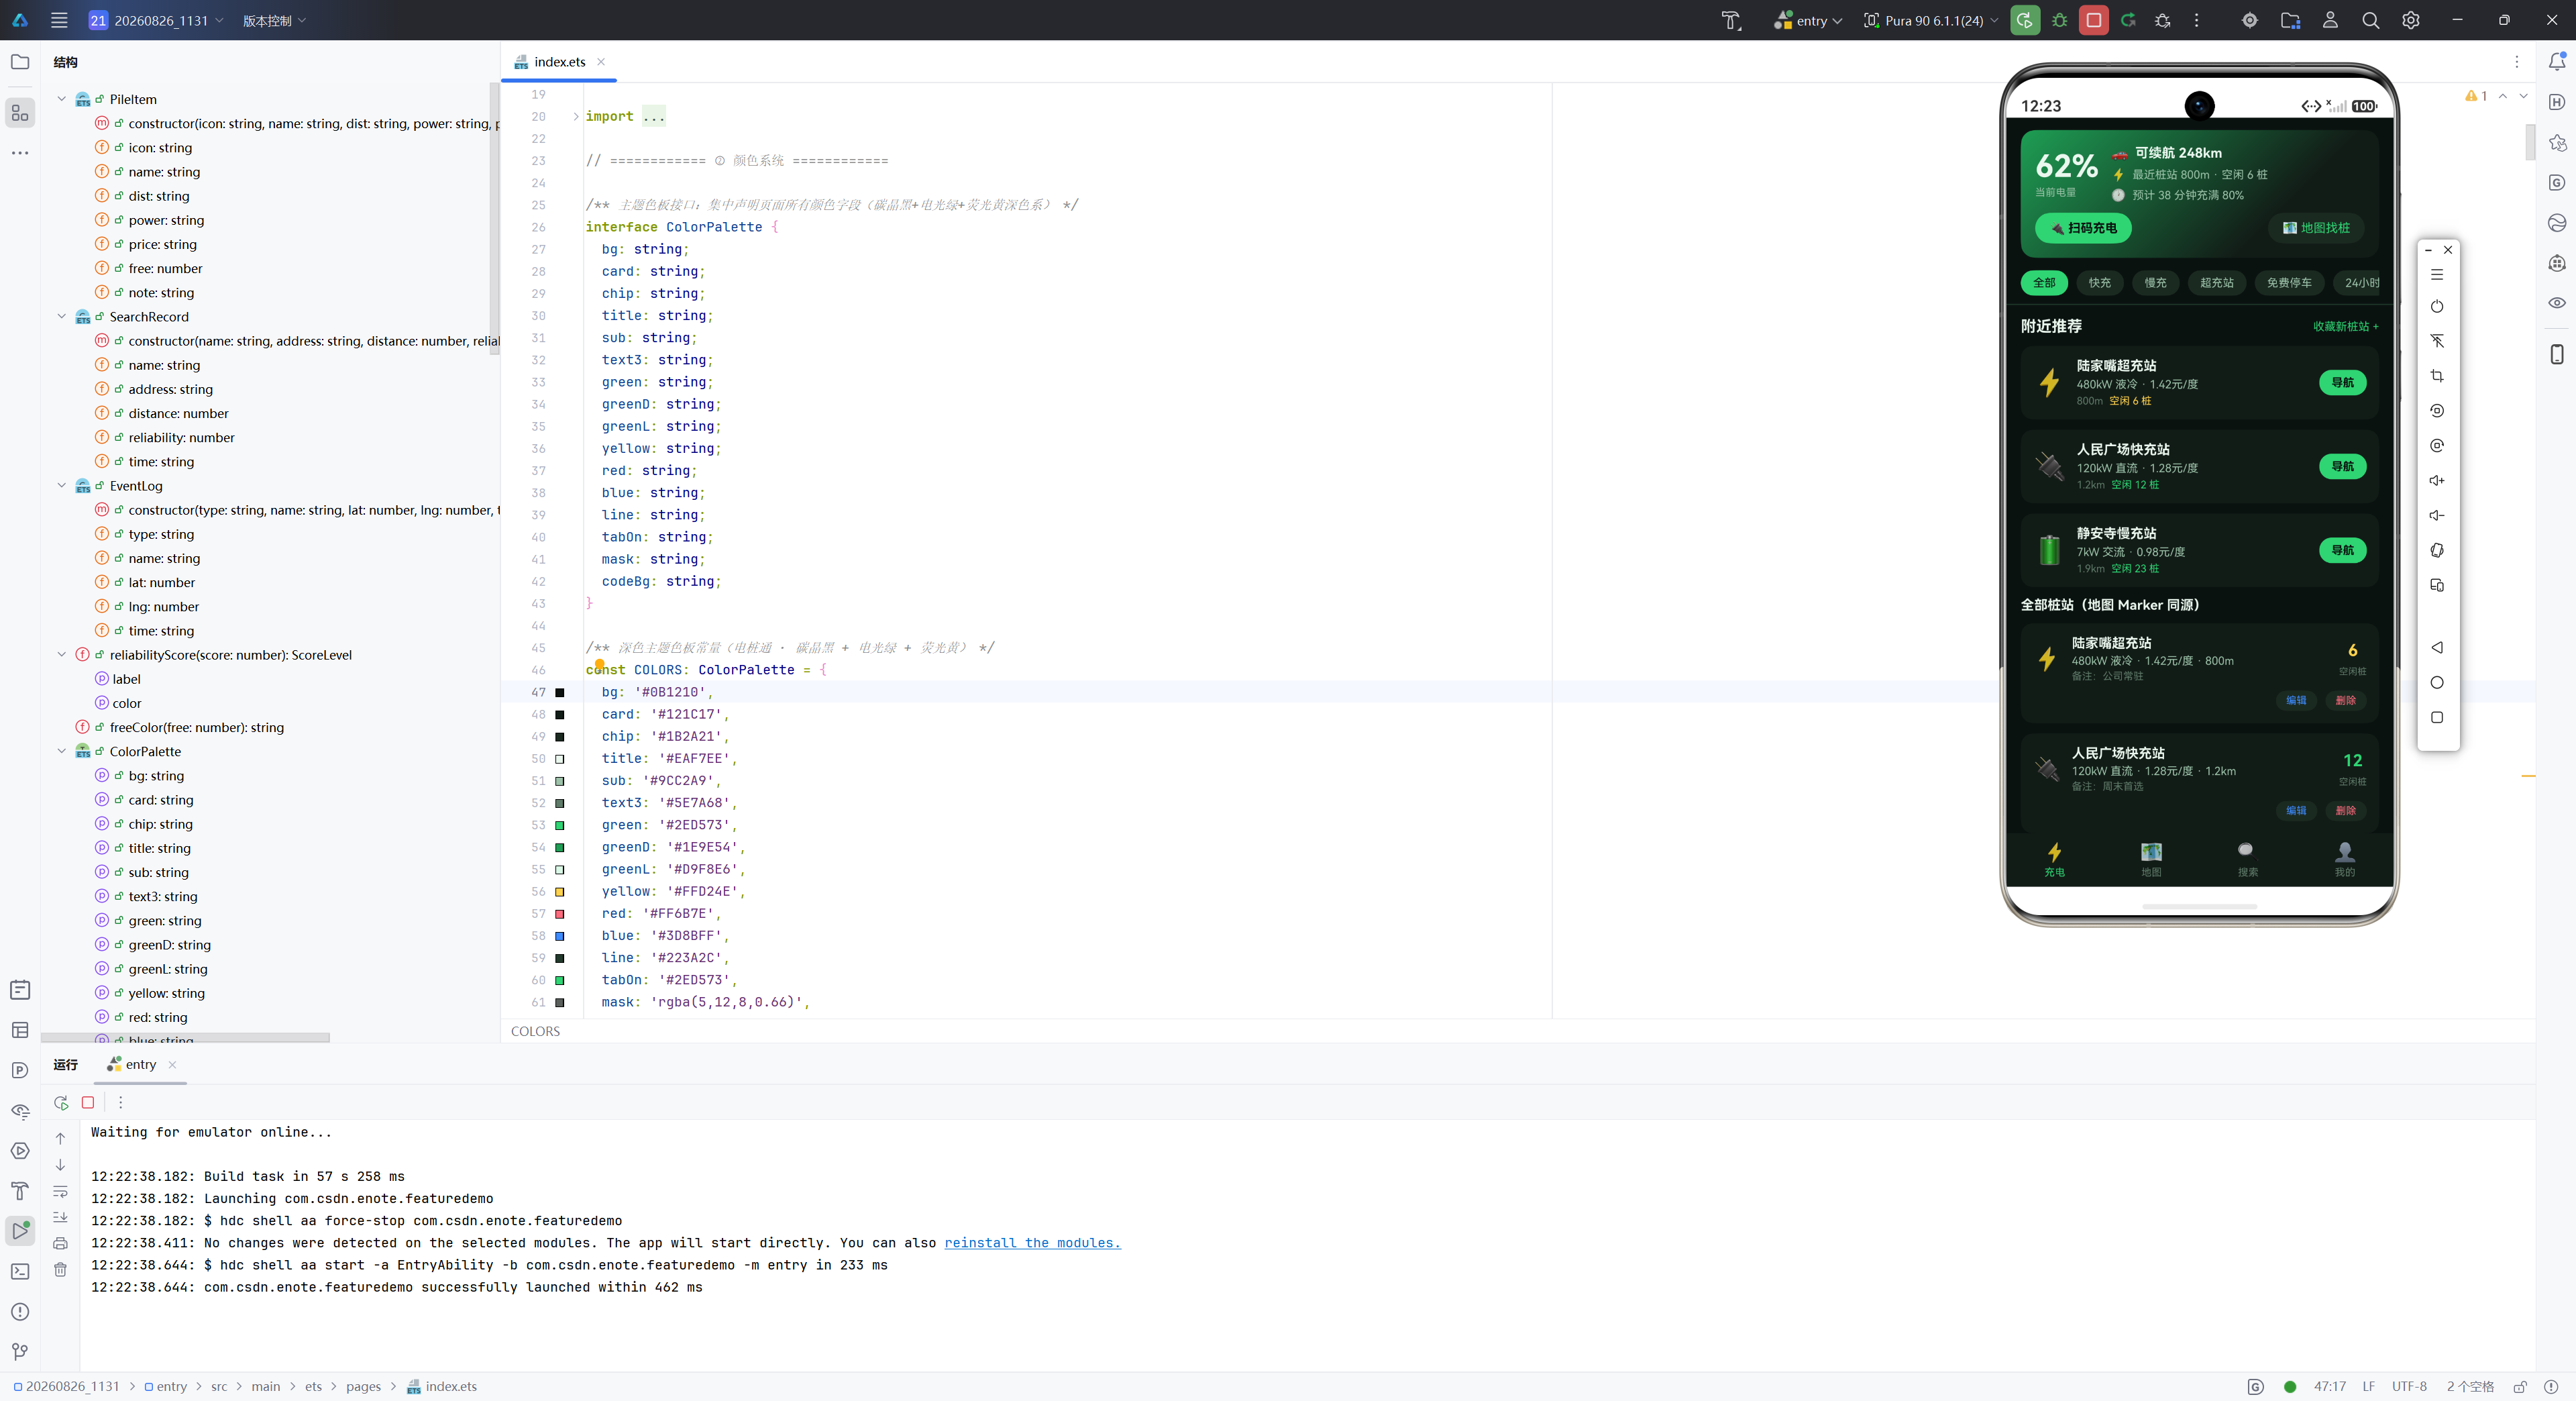Open the Project folder tool window
This screenshot has height=1401, width=2576.
click(20, 62)
